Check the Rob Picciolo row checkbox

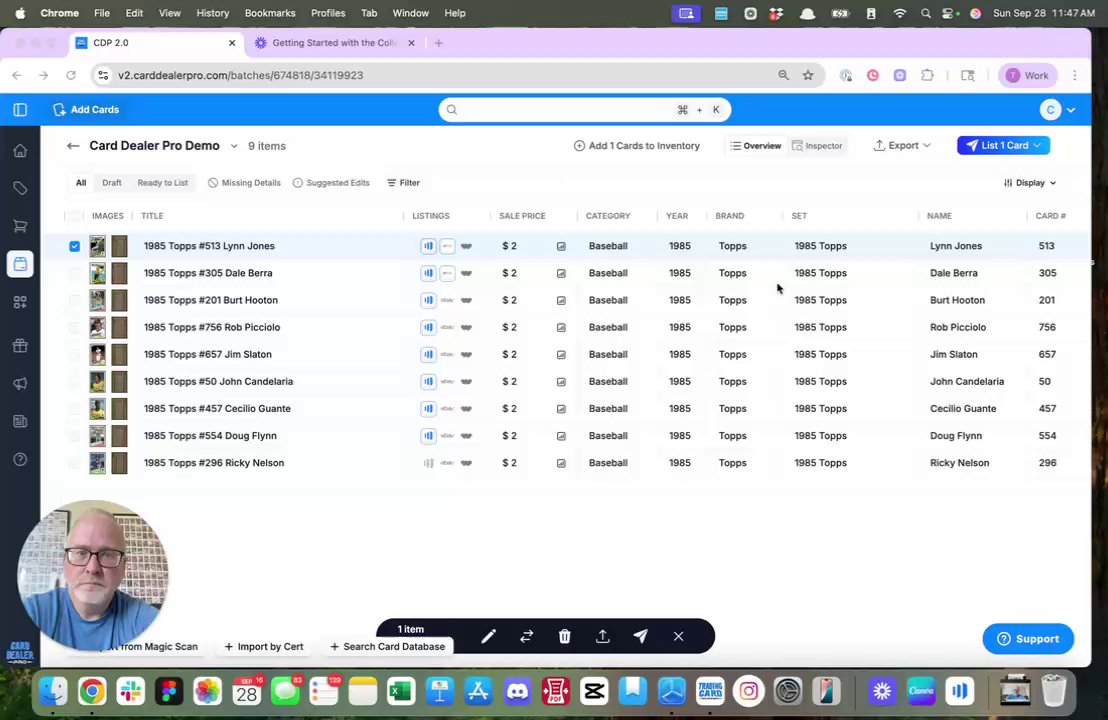pos(74,328)
